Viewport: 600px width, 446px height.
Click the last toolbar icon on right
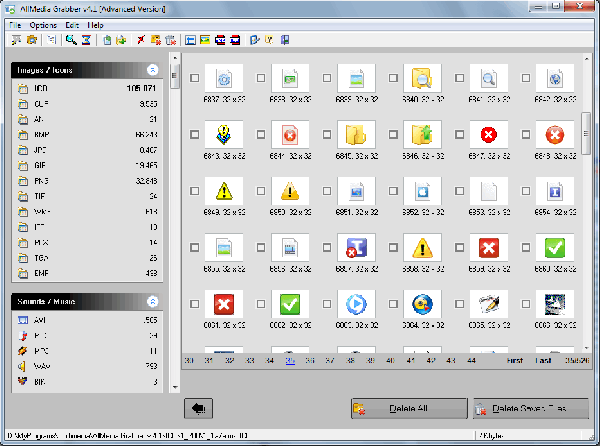[x=285, y=40]
